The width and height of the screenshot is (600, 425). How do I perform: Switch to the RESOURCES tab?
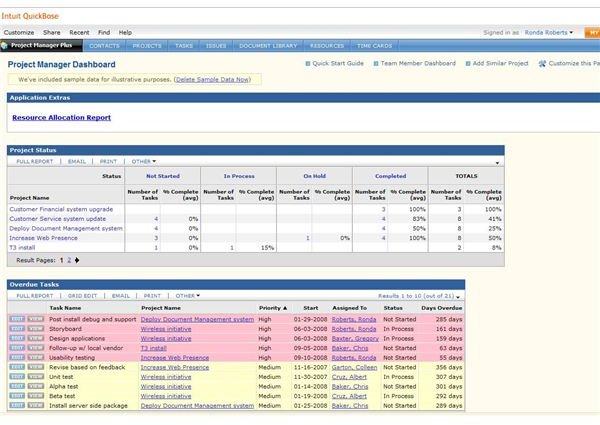pos(327,46)
